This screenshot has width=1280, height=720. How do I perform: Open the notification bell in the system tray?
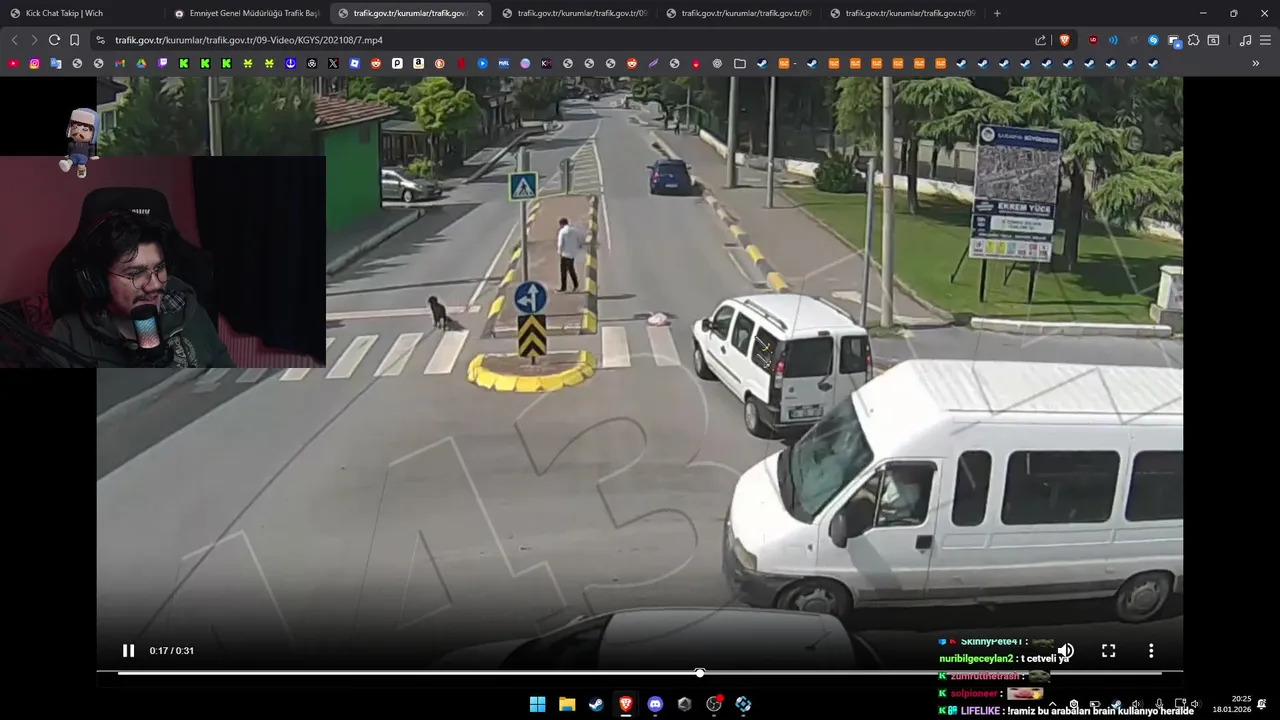coord(1262,704)
